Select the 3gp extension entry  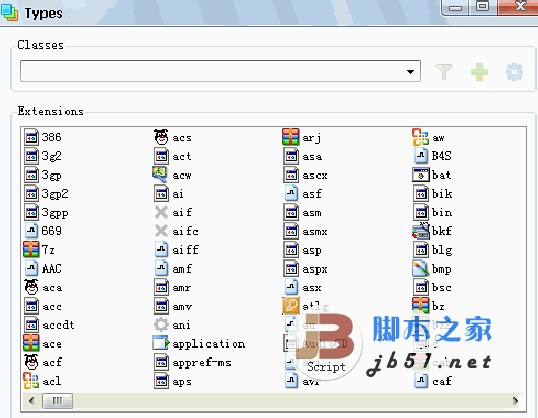43,175
